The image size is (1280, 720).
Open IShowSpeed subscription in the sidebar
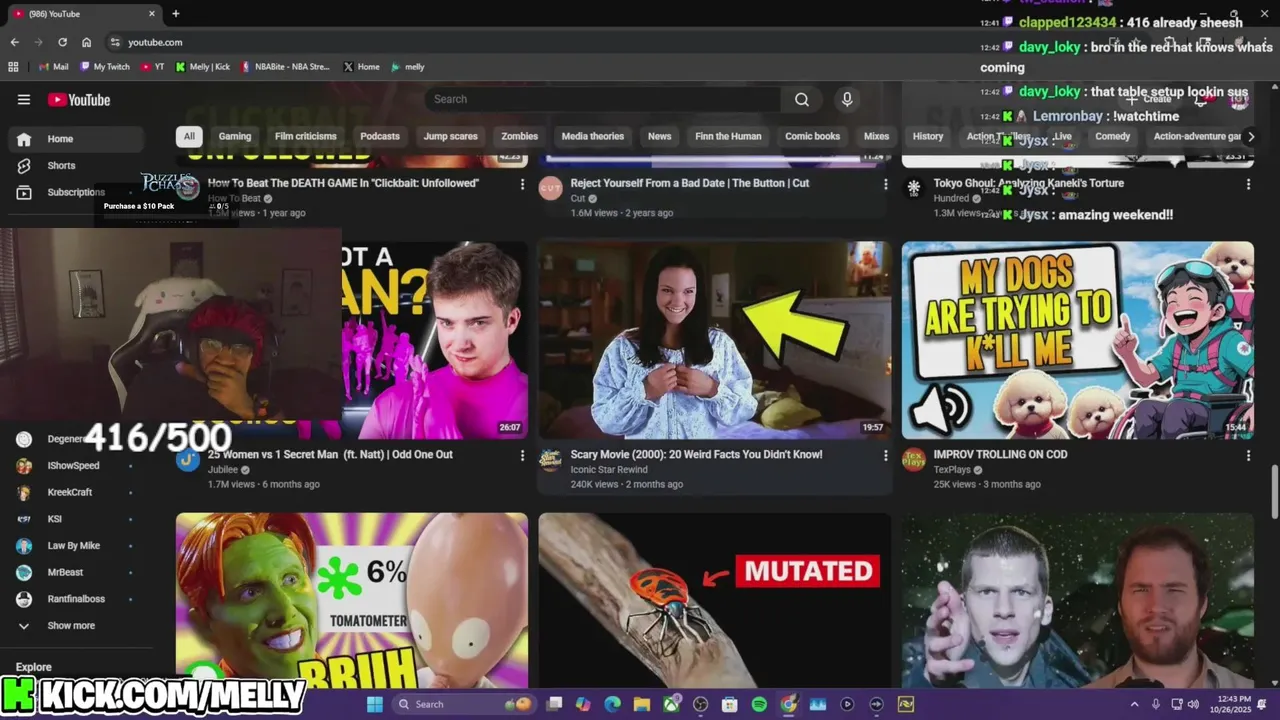75,465
